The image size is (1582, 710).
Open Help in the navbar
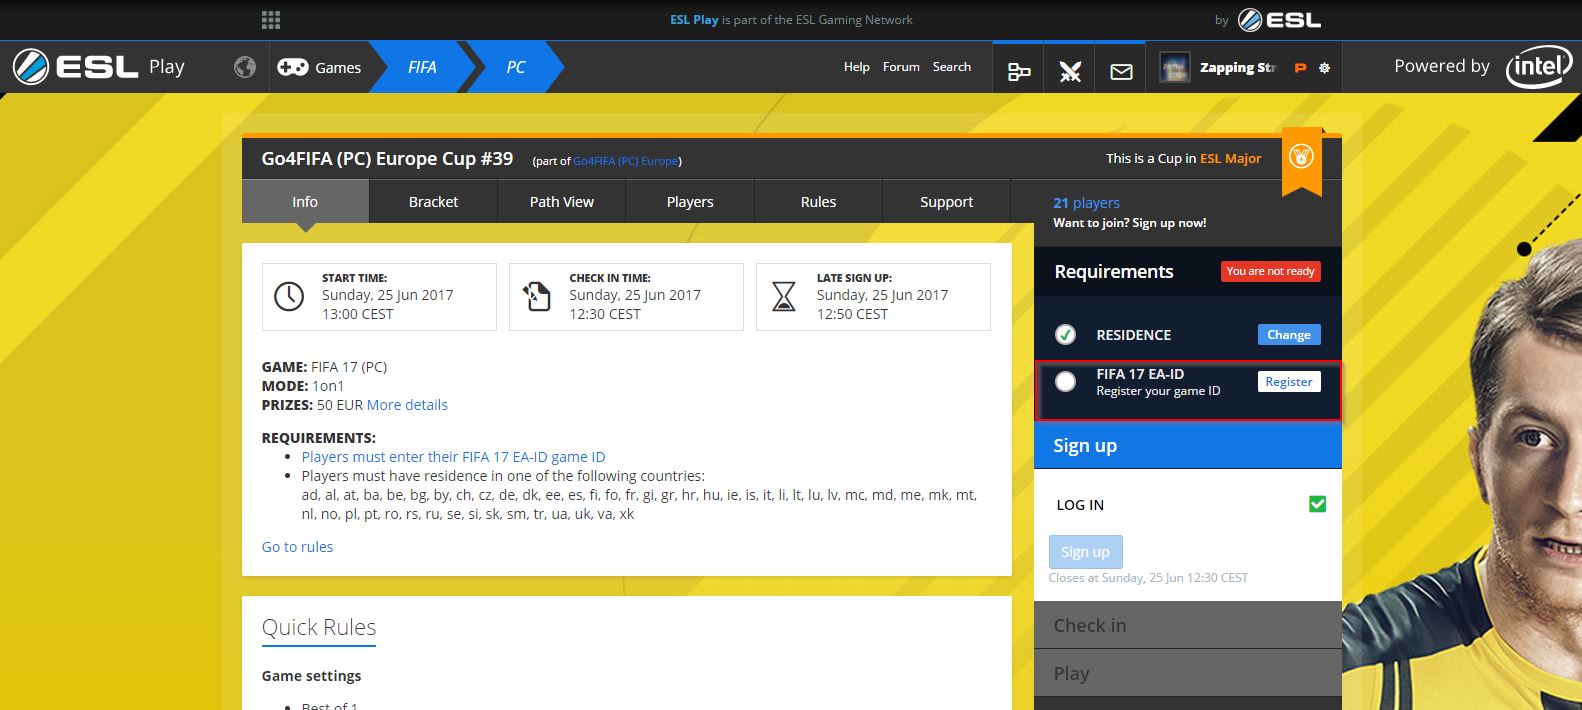coord(857,67)
